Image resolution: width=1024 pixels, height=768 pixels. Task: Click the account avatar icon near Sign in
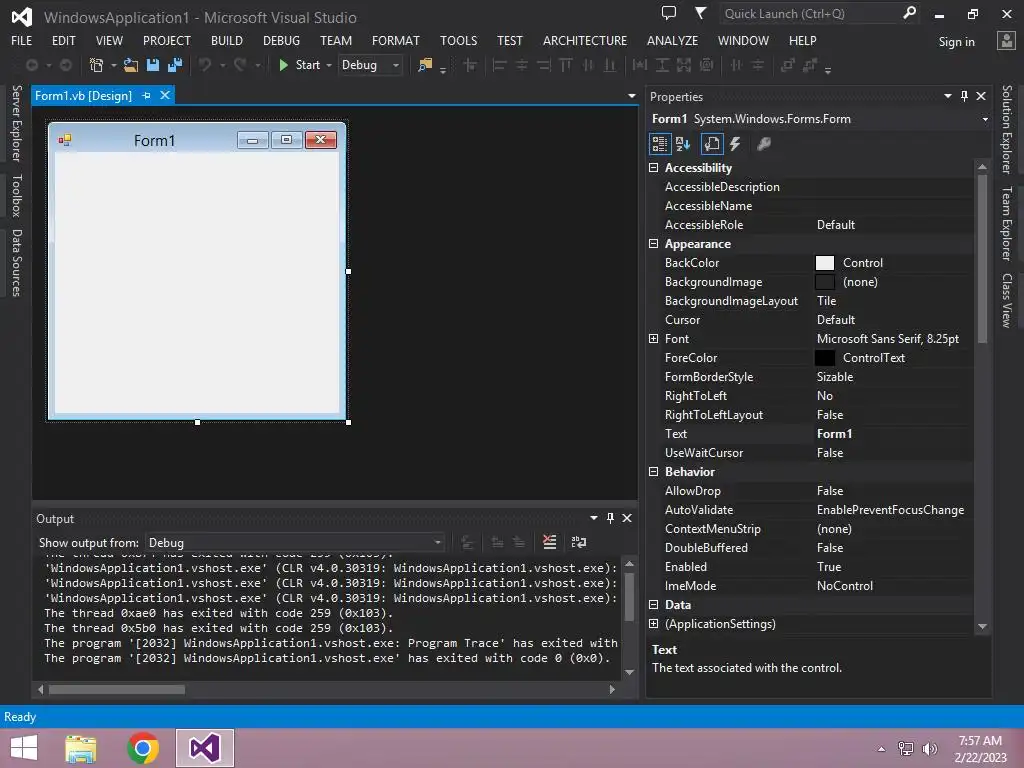(1006, 41)
